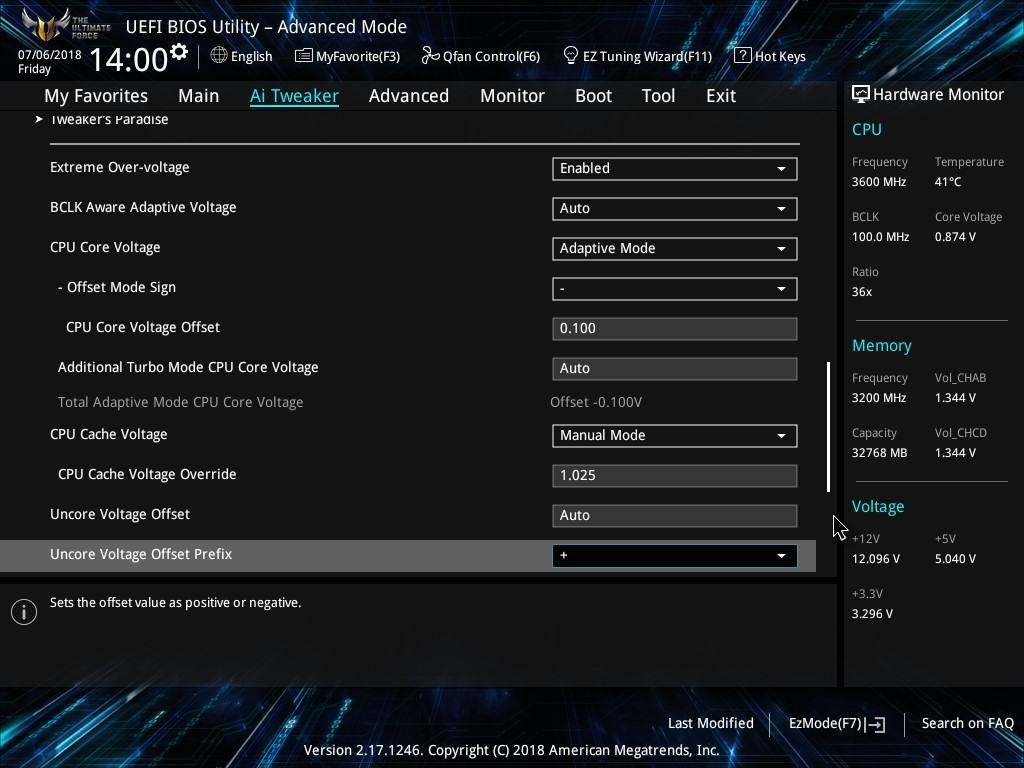
Task: Select the BCLK Aware Adaptive Voltage label
Action: point(143,207)
